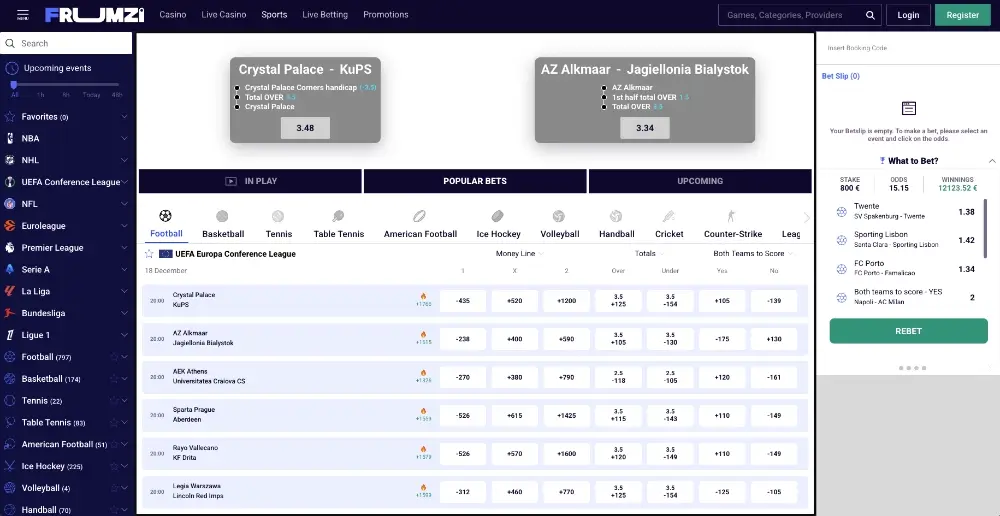The width and height of the screenshot is (1000, 516).
Task: Open the Promotions page
Action: click(x=386, y=15)
